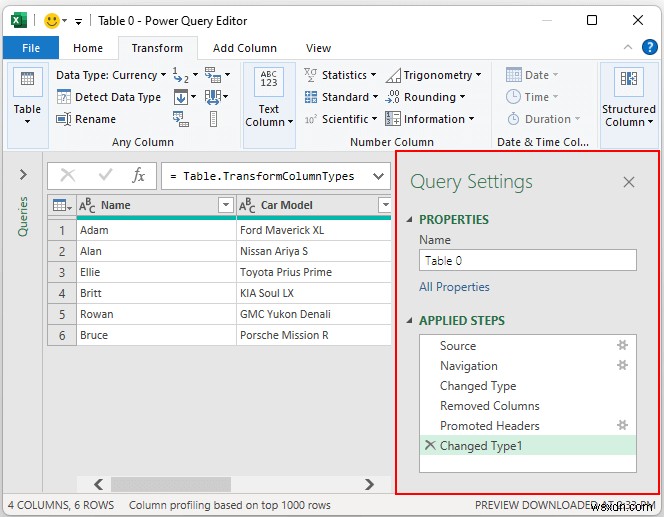This screenshot has height=517, width=664.
Task: Open the Source step settings gear
Action: [x=622, y=345]
